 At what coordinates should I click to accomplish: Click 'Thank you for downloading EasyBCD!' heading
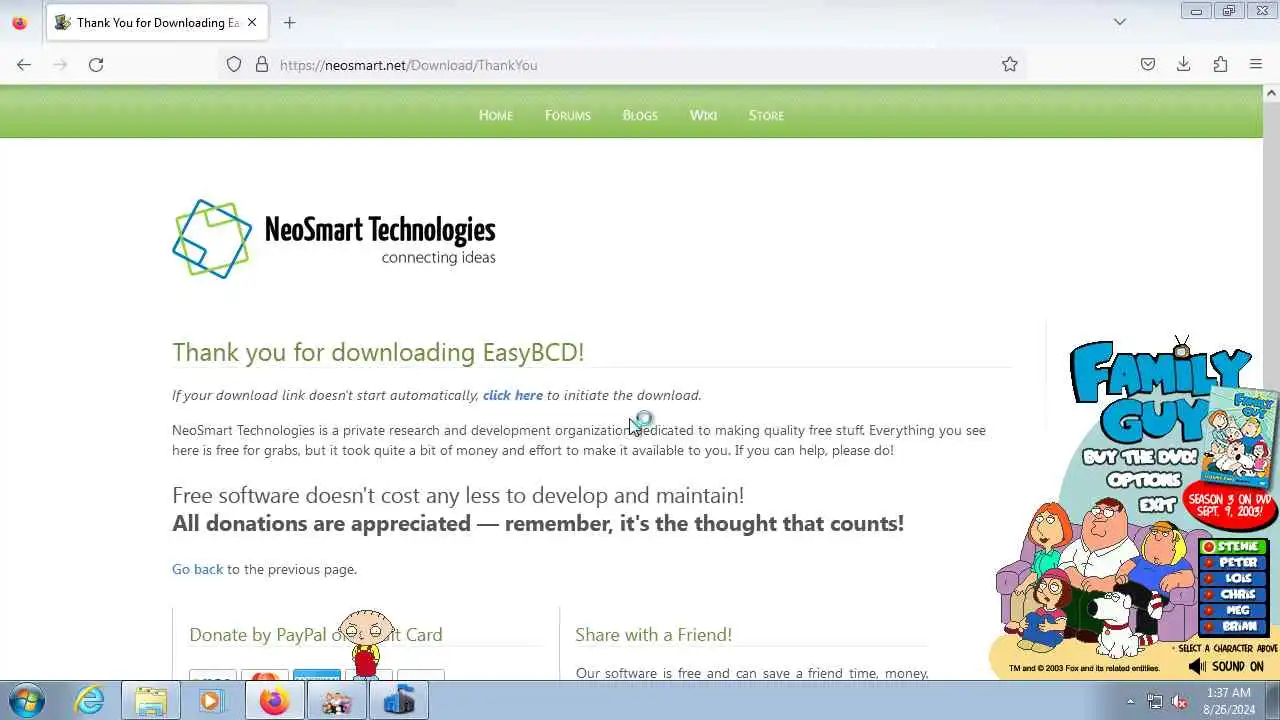[x=378, y=352]
